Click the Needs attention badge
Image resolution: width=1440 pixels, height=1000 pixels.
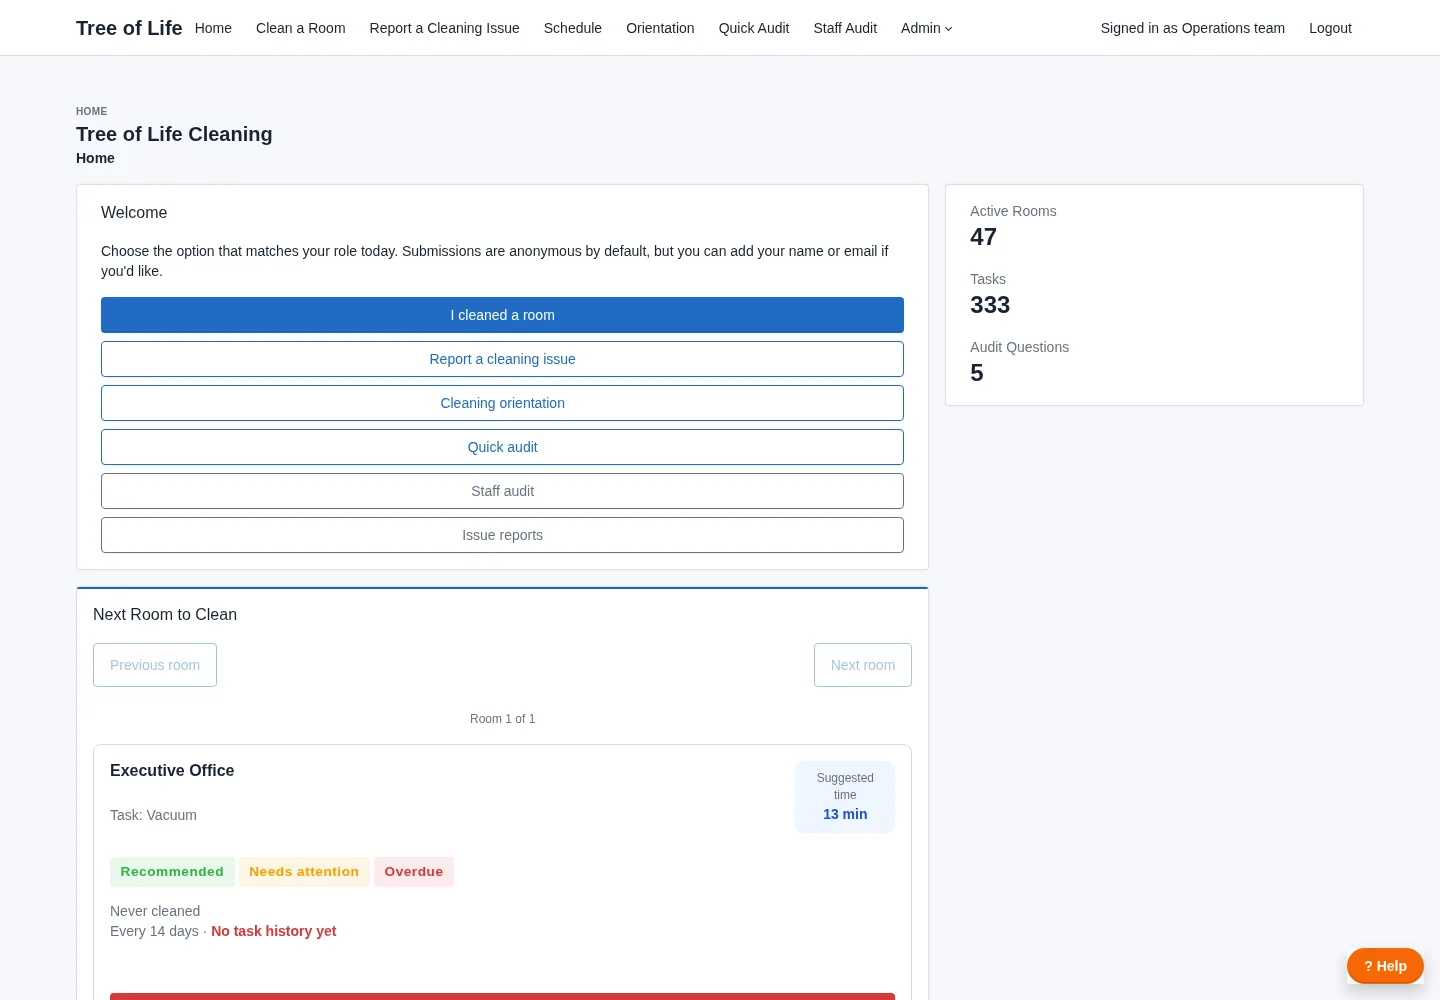(x=304, y=872)
